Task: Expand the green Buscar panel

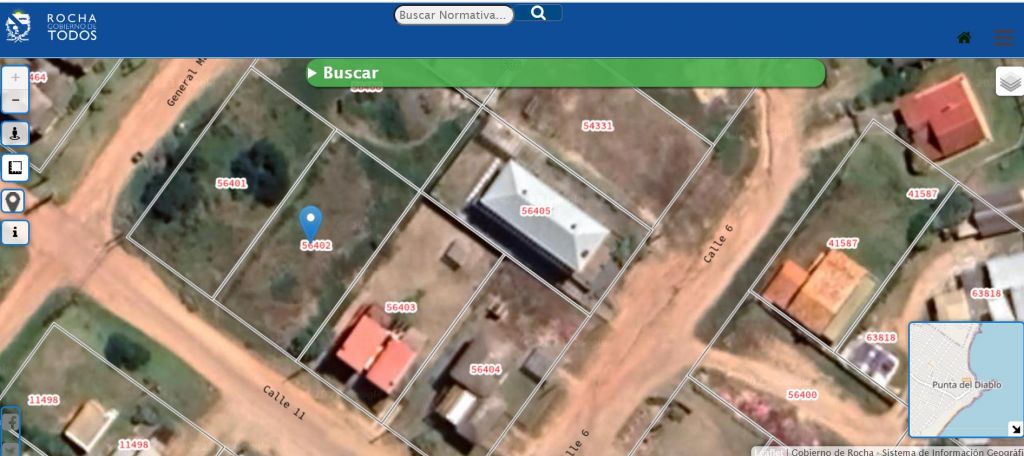Action: point(566,73)
